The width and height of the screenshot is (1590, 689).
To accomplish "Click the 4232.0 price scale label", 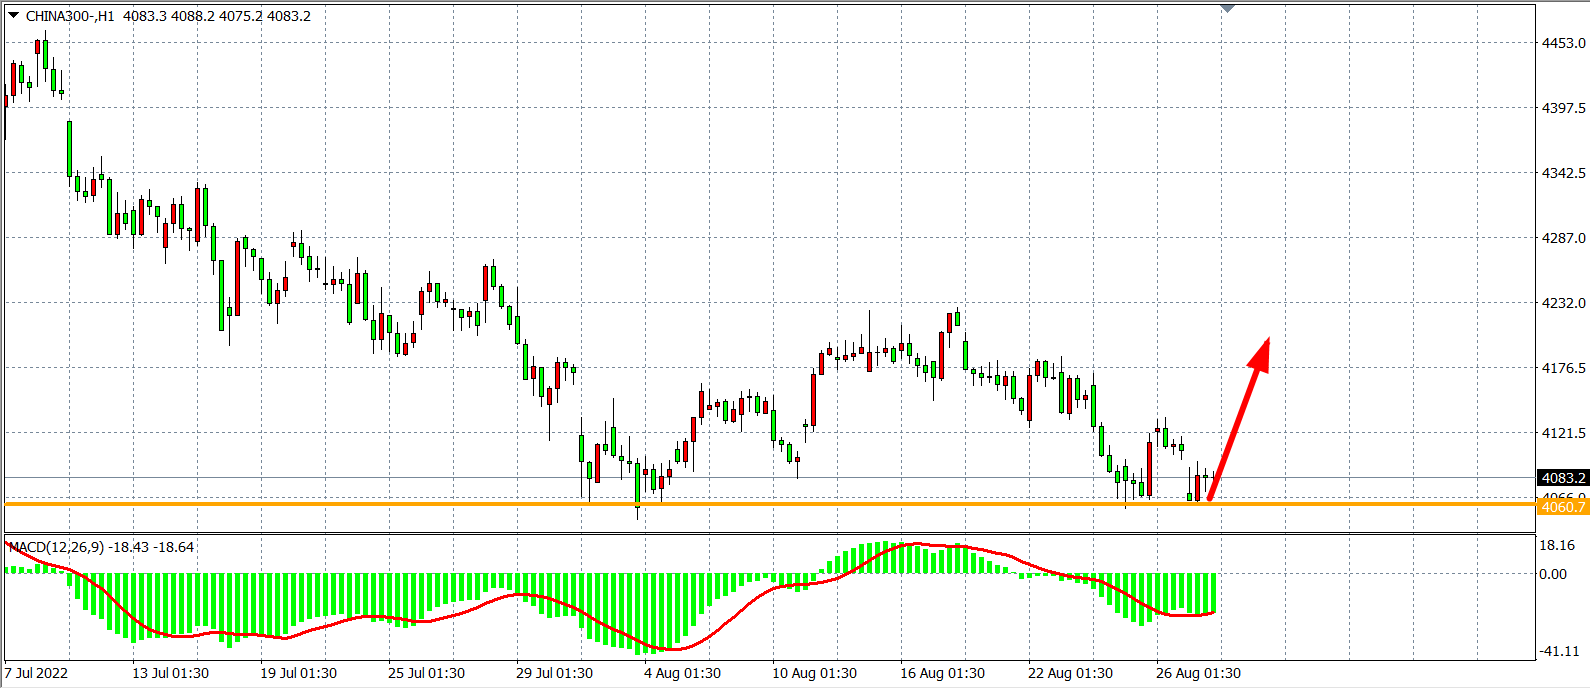I will click(1563, 303).
